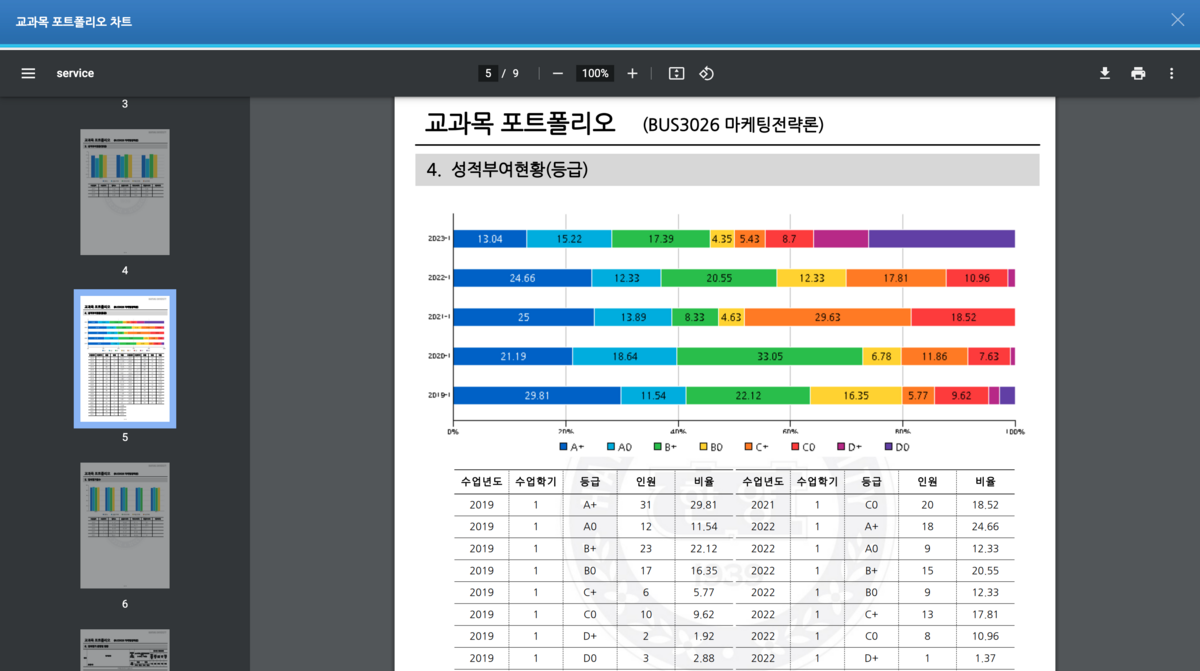This screenshot has width=1200, height=671.
Task: Close the 교과목 포트폴리오 차트 dialog
Action: [x=1178, y=20]
